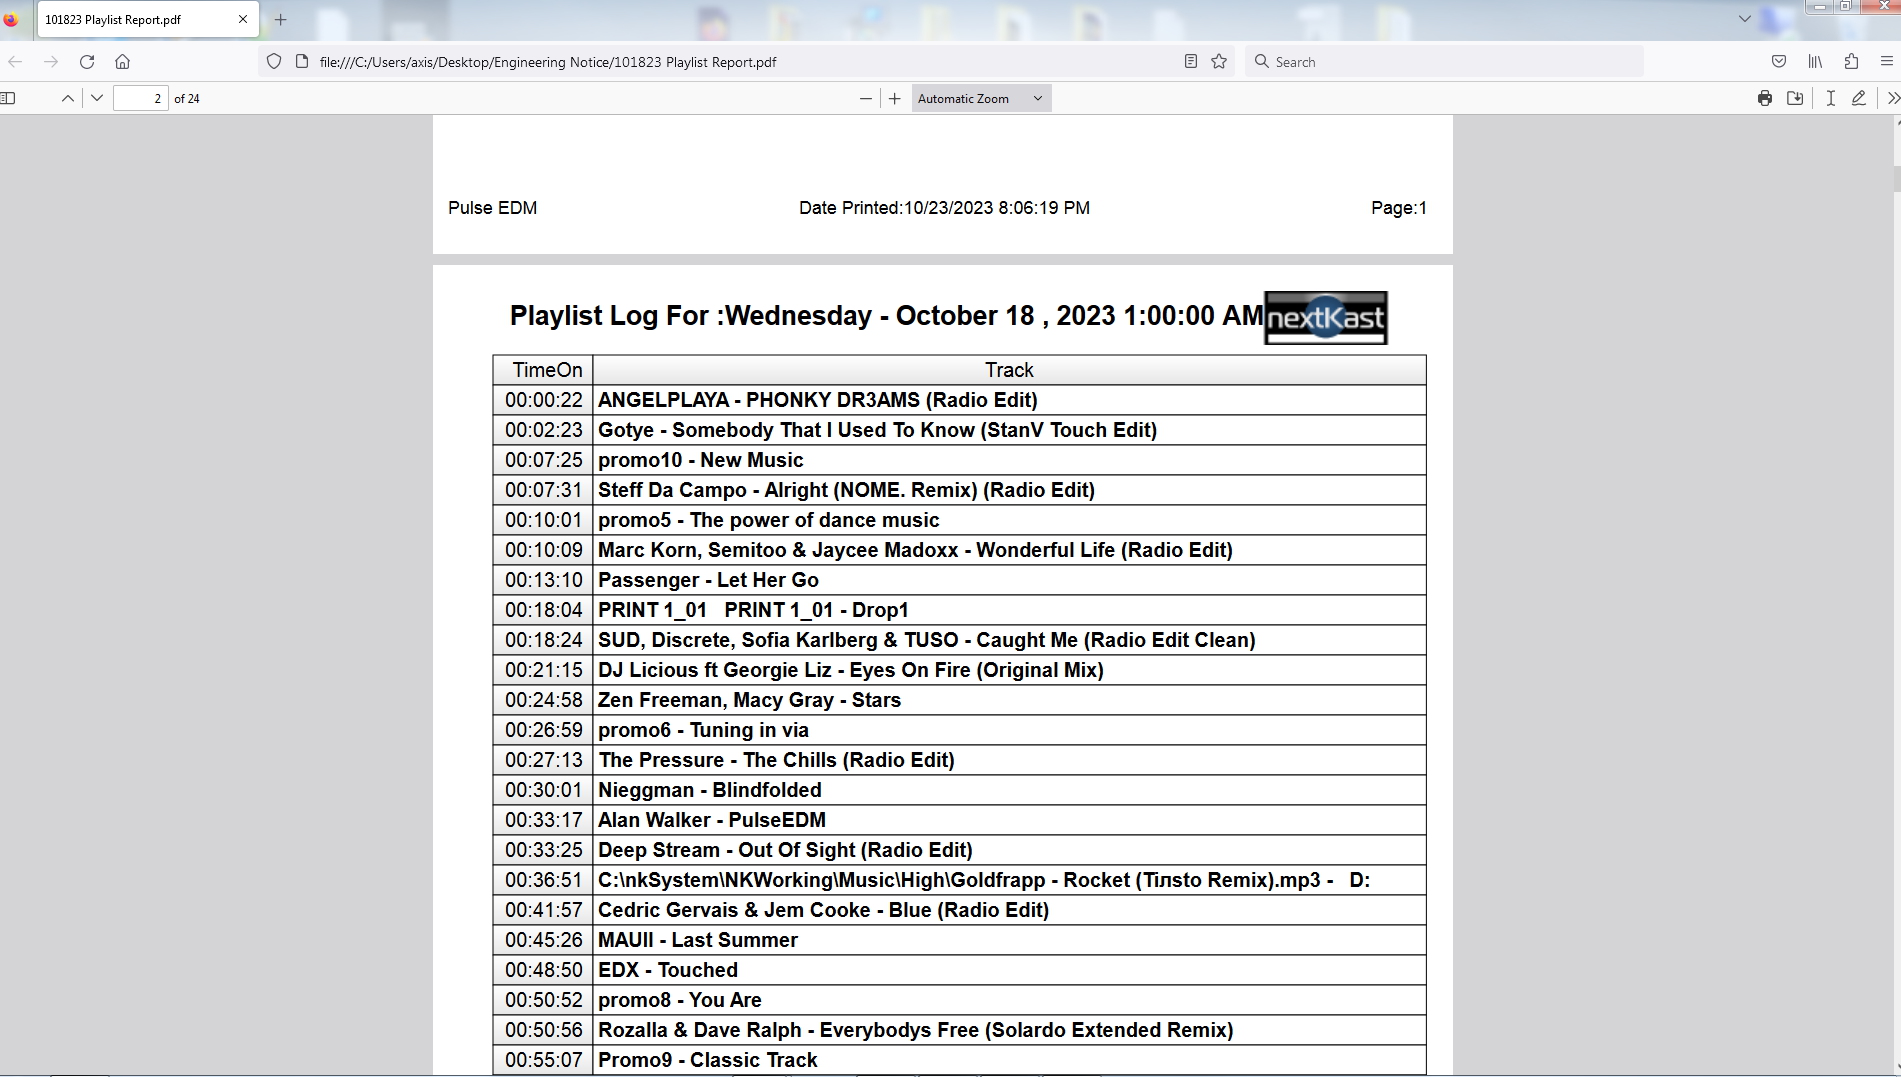Open the library bookmarks history icon

click(x=1815, y=62)
